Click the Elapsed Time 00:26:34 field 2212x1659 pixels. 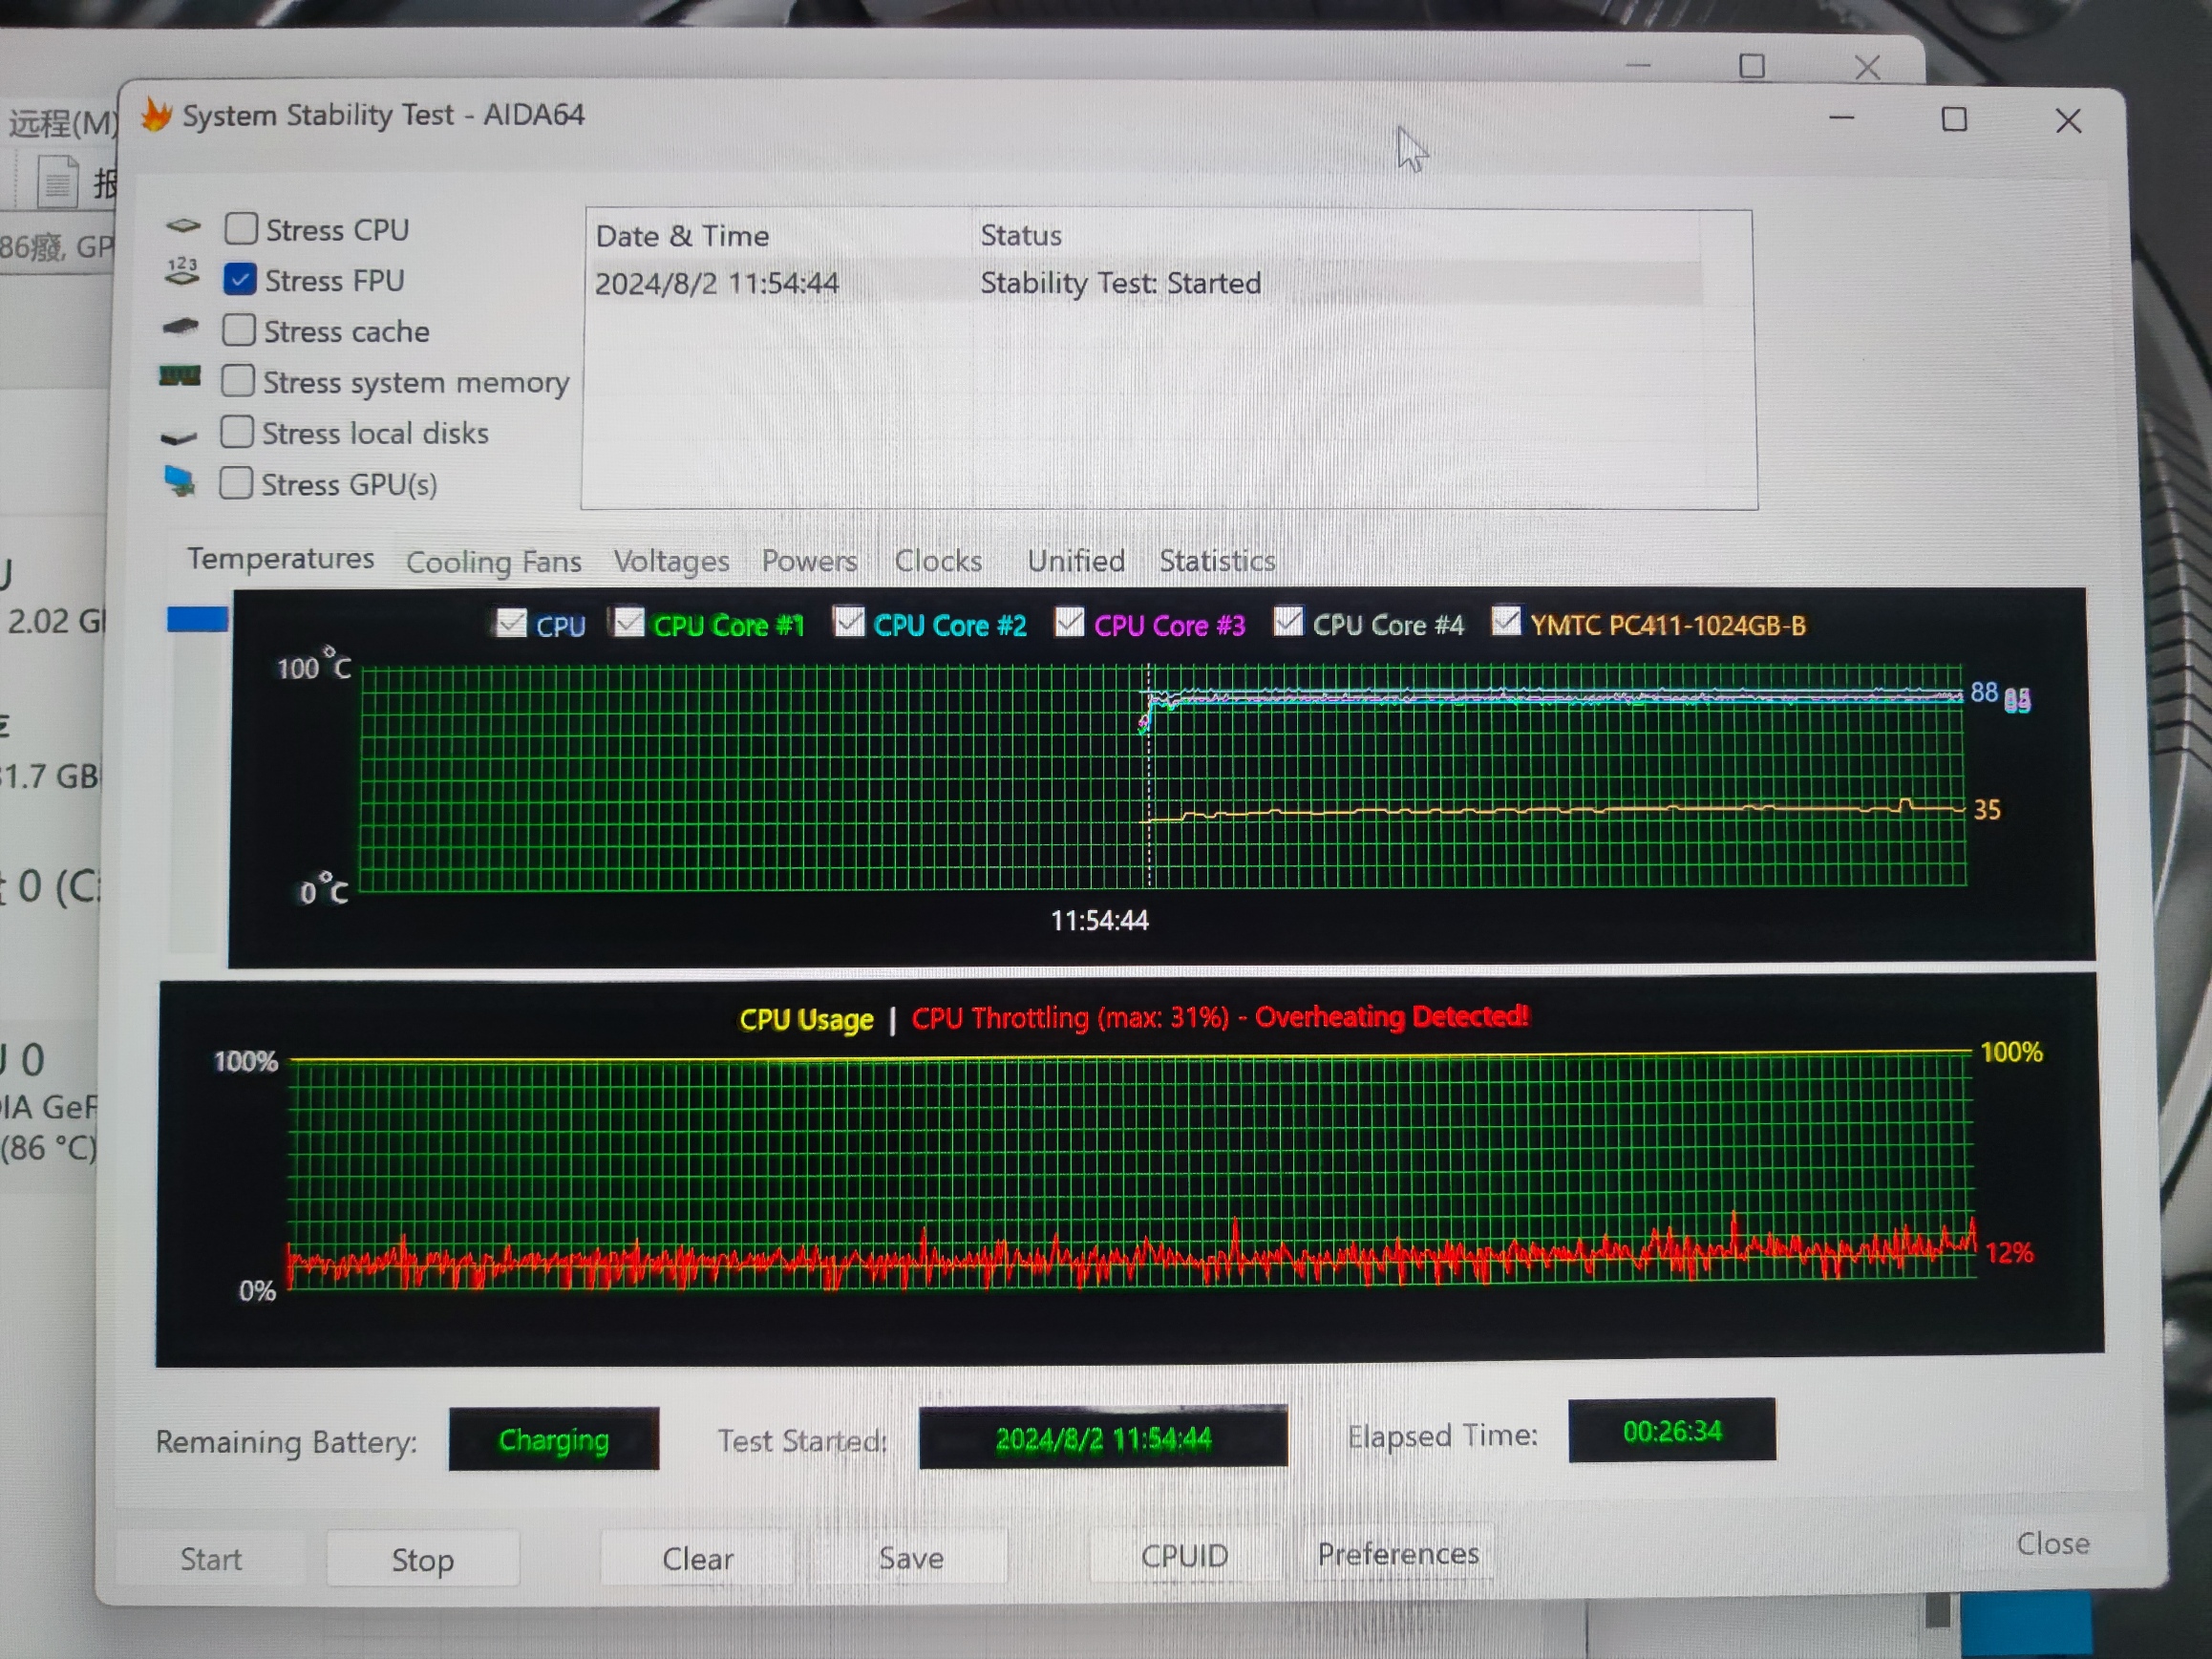point(1672,1431)
